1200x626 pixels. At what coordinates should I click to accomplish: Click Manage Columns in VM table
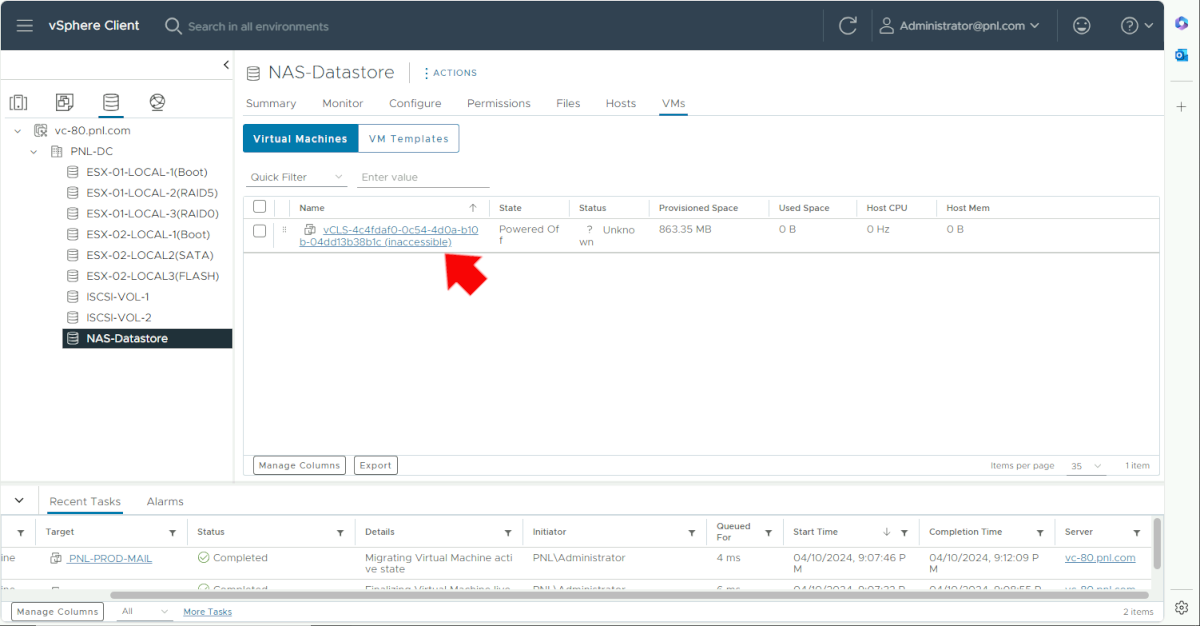point(299,465)
